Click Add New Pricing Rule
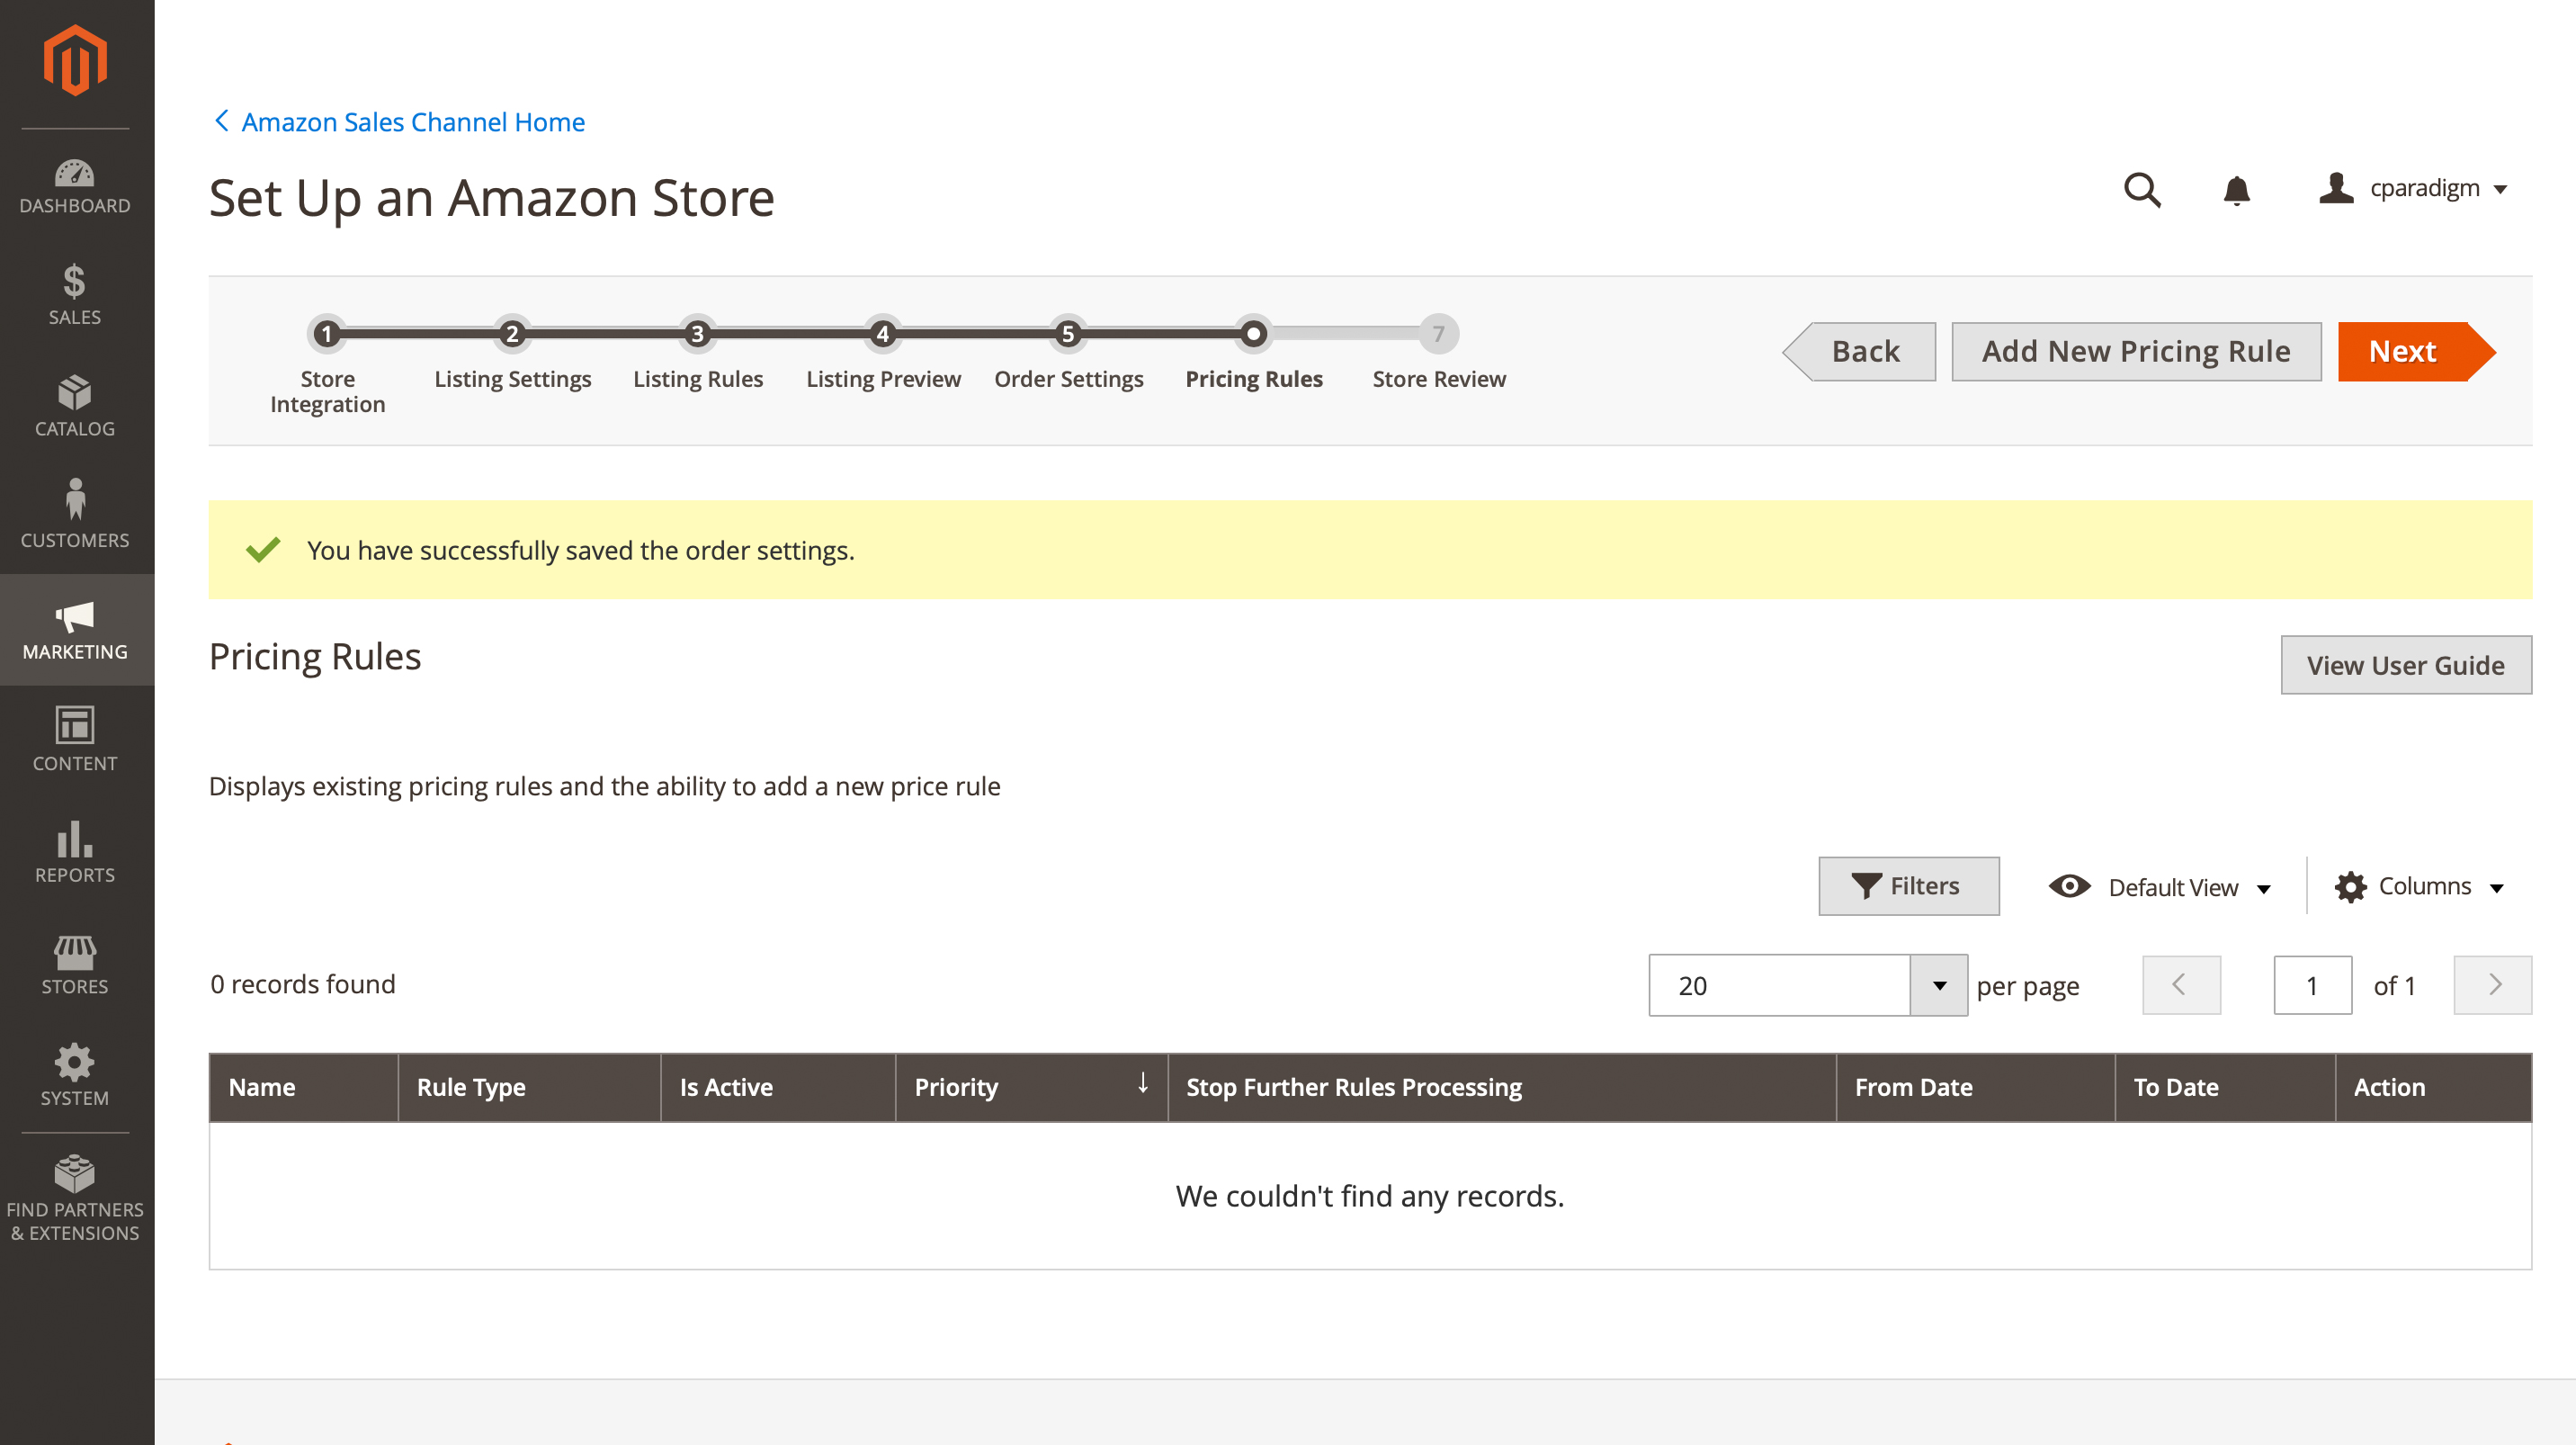 (x=2136, y=351)
